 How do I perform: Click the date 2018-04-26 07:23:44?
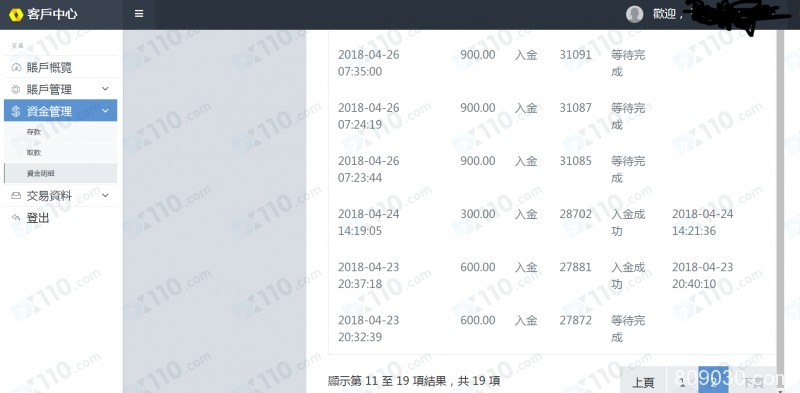(x=368, y=169)
